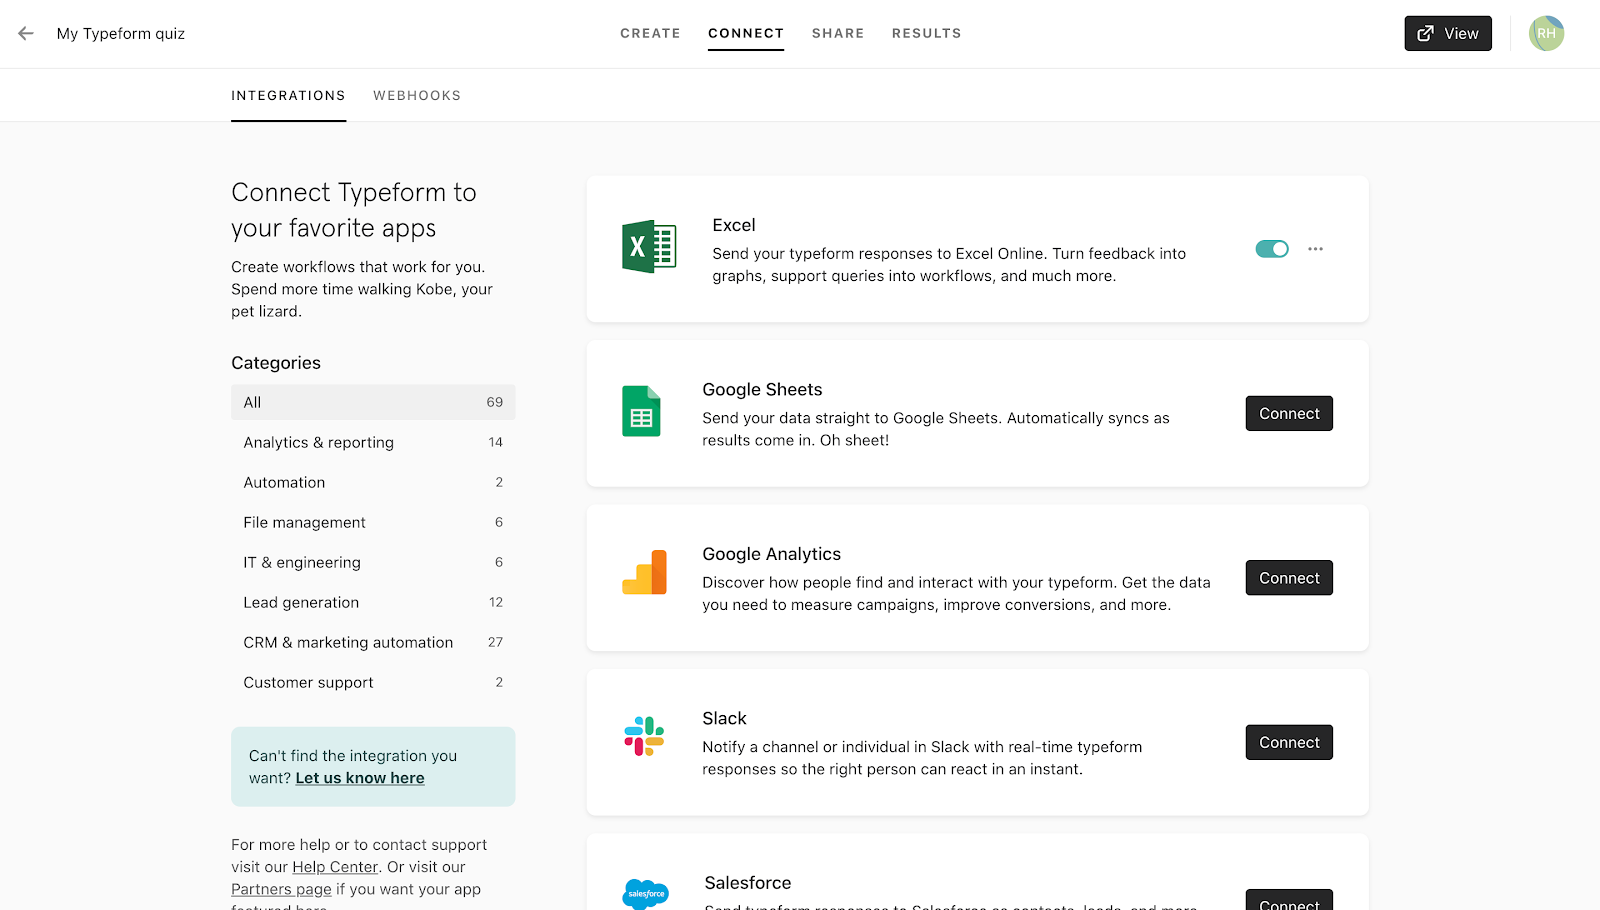Click the Excel logo icon

point(649,246)
